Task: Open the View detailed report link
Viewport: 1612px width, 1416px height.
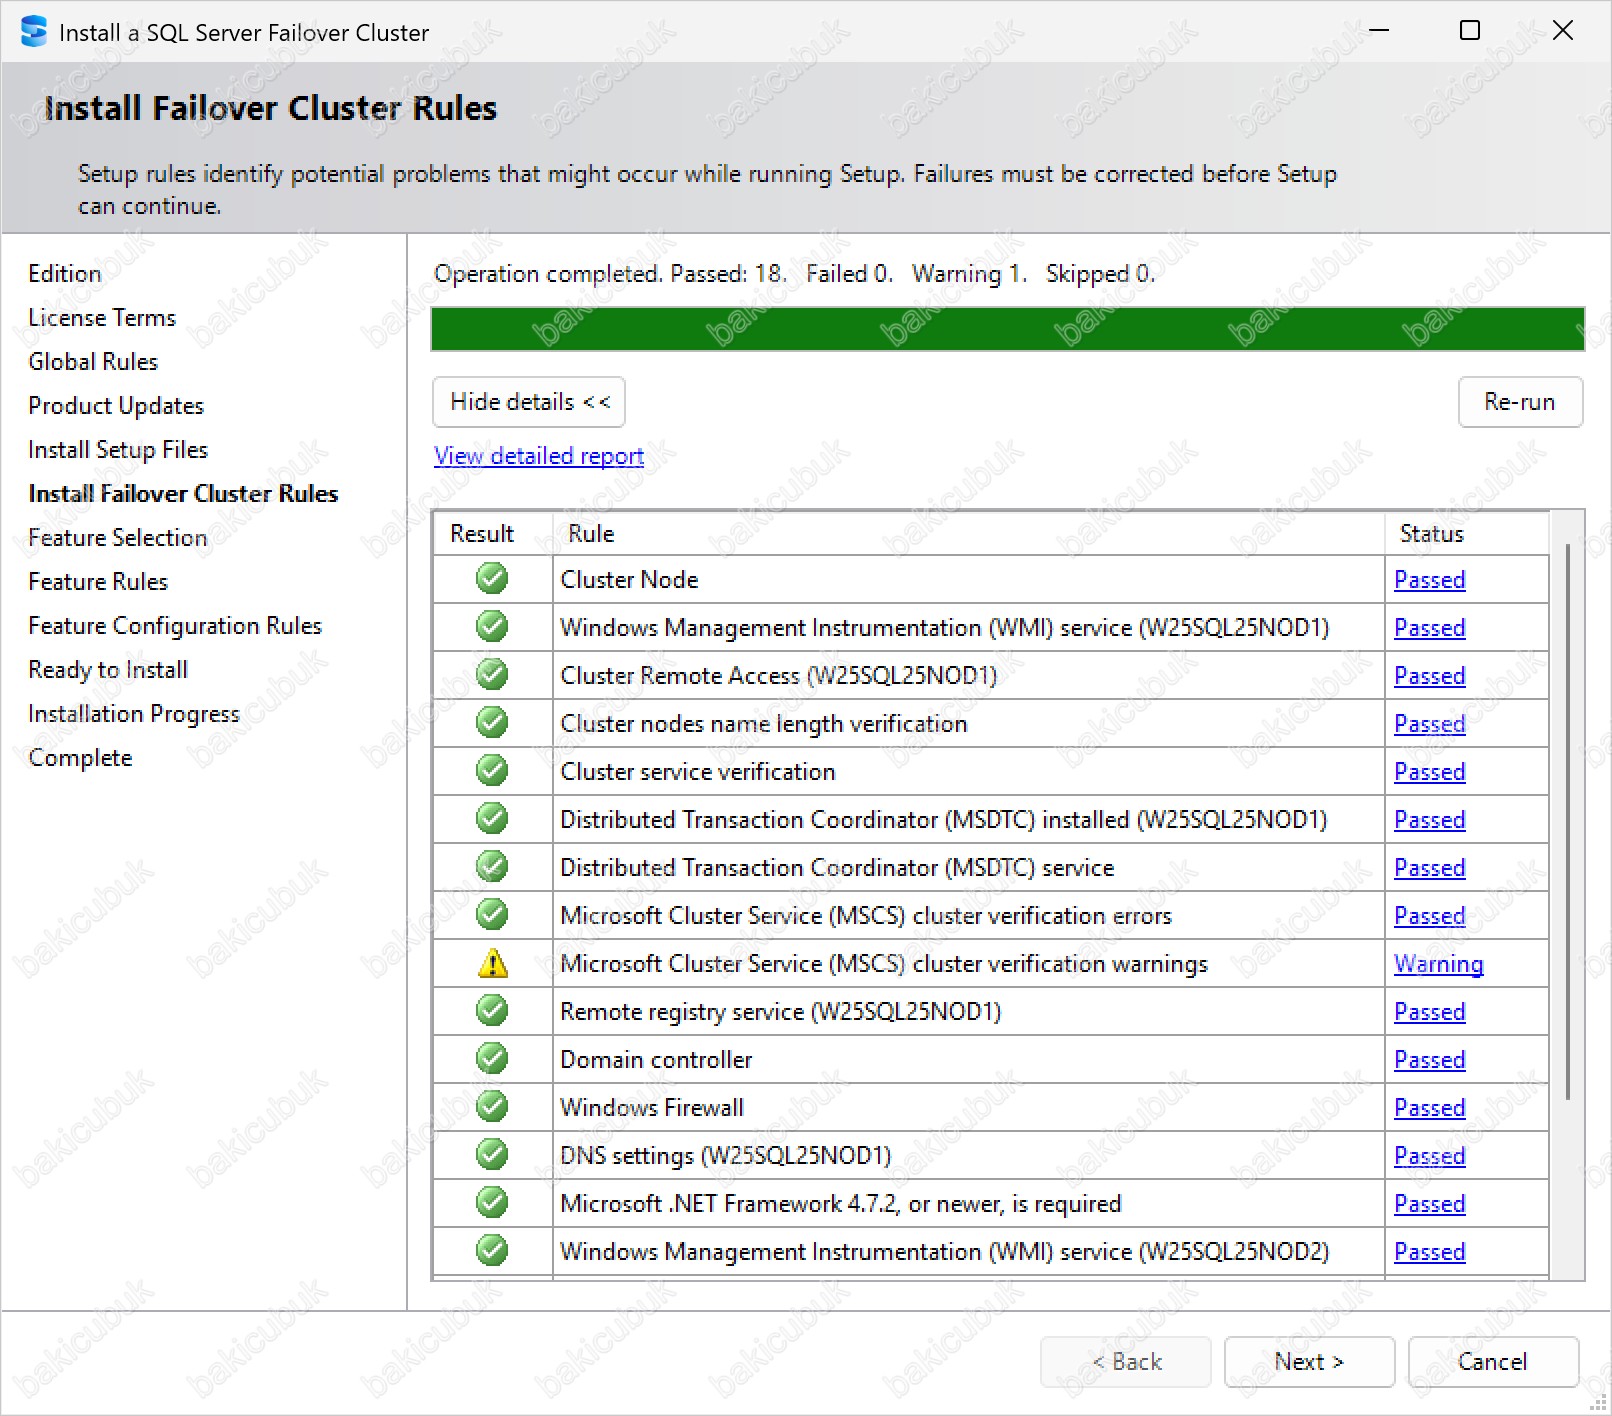Action: click(x=538, y=456)
